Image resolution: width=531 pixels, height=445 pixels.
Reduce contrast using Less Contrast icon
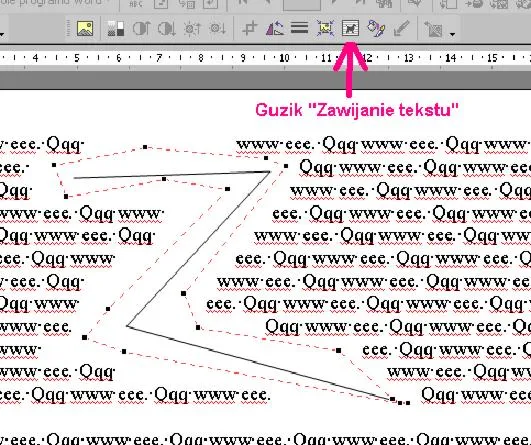[x=167, y=28]
